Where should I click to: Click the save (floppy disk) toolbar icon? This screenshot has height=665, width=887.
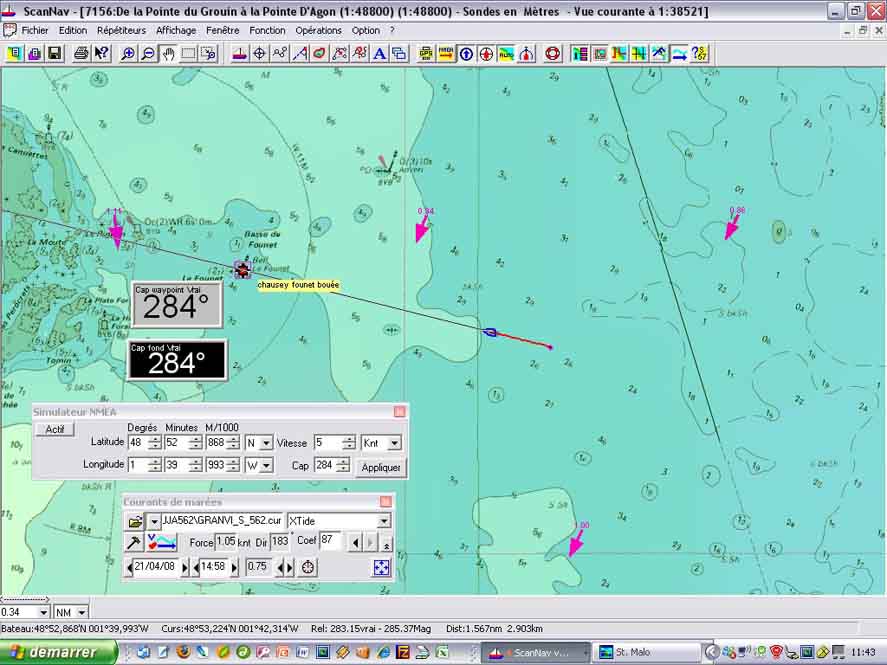click(55, 54)
